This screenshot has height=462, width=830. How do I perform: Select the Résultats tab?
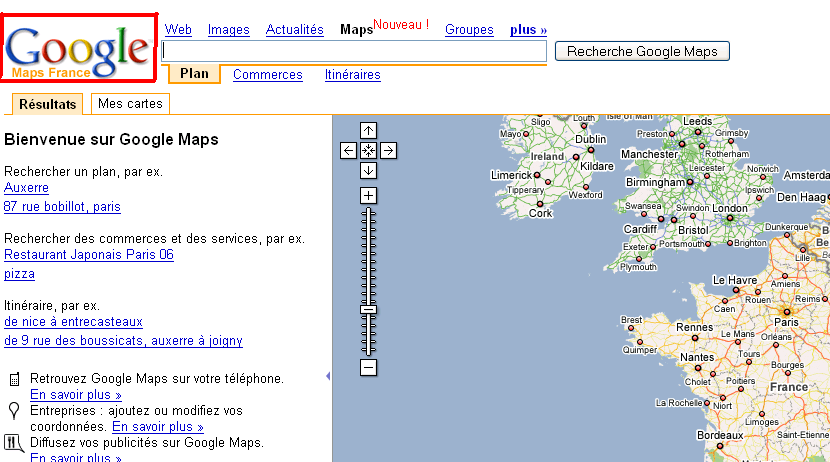pyautogui.click(x=48, y=104)
